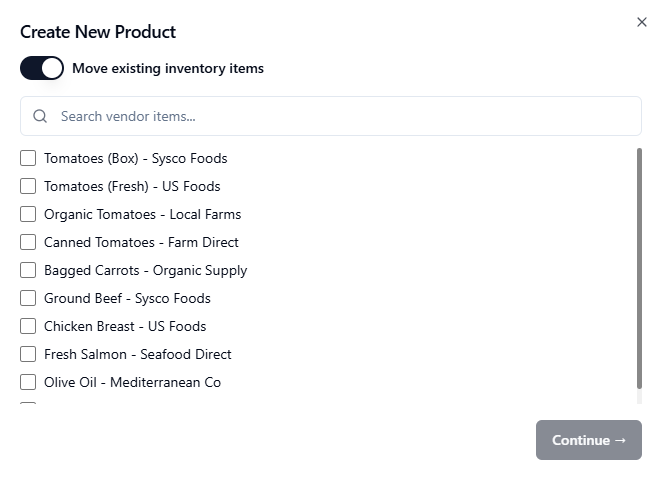Select Olive Oil - Mediterranean Co checkbox
The height and width of the screenshot is (478, 662).
pos(28,382)
